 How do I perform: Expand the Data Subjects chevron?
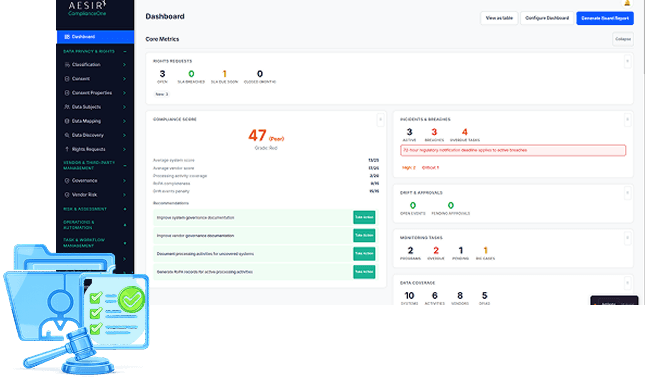point(124,107)
